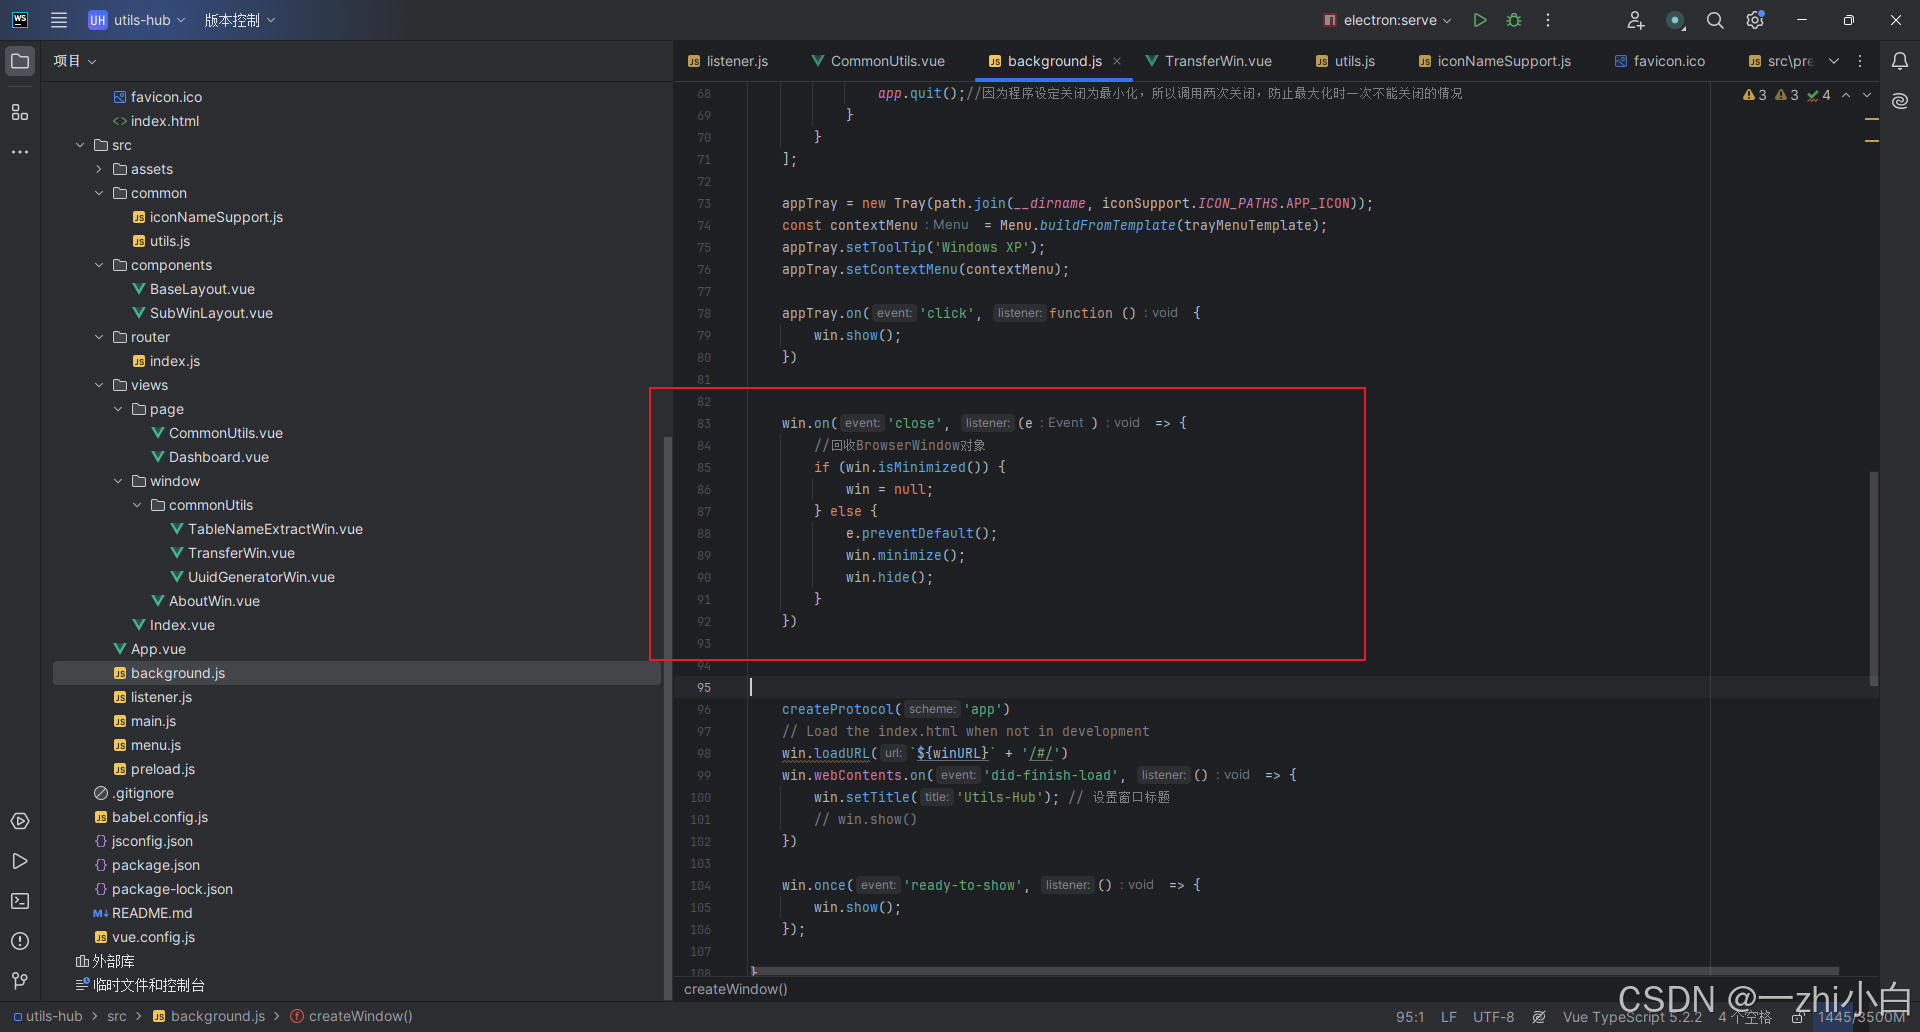This screenshot has height=1032, width=1920.
Task: Open the Problems tool window
Action: coord(20,941)
